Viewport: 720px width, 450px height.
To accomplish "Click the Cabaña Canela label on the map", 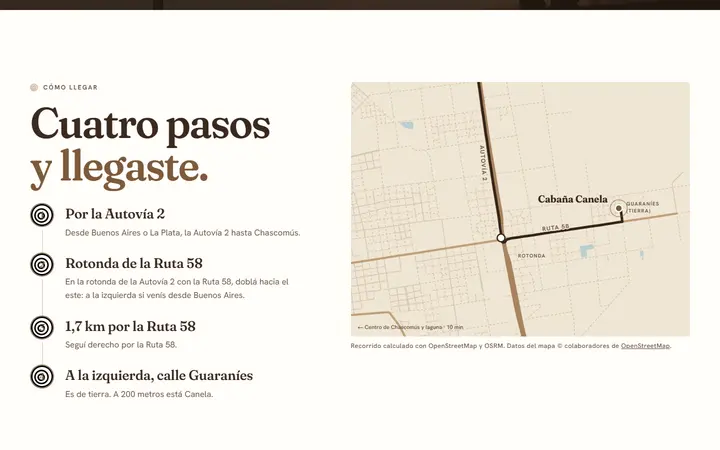I will [573, 199].
